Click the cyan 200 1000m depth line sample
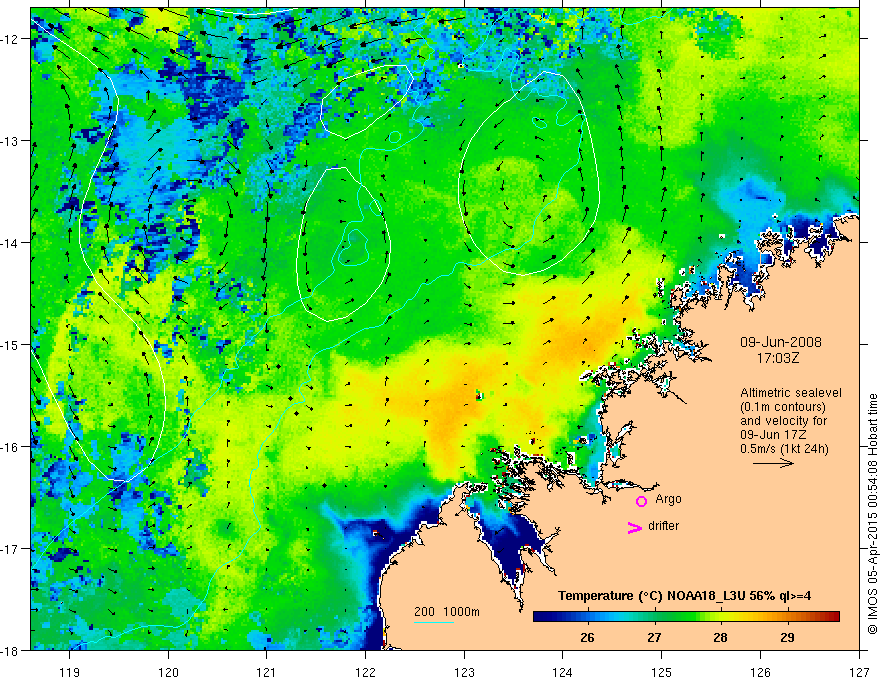880x680 pixels. tap(433, 622)
